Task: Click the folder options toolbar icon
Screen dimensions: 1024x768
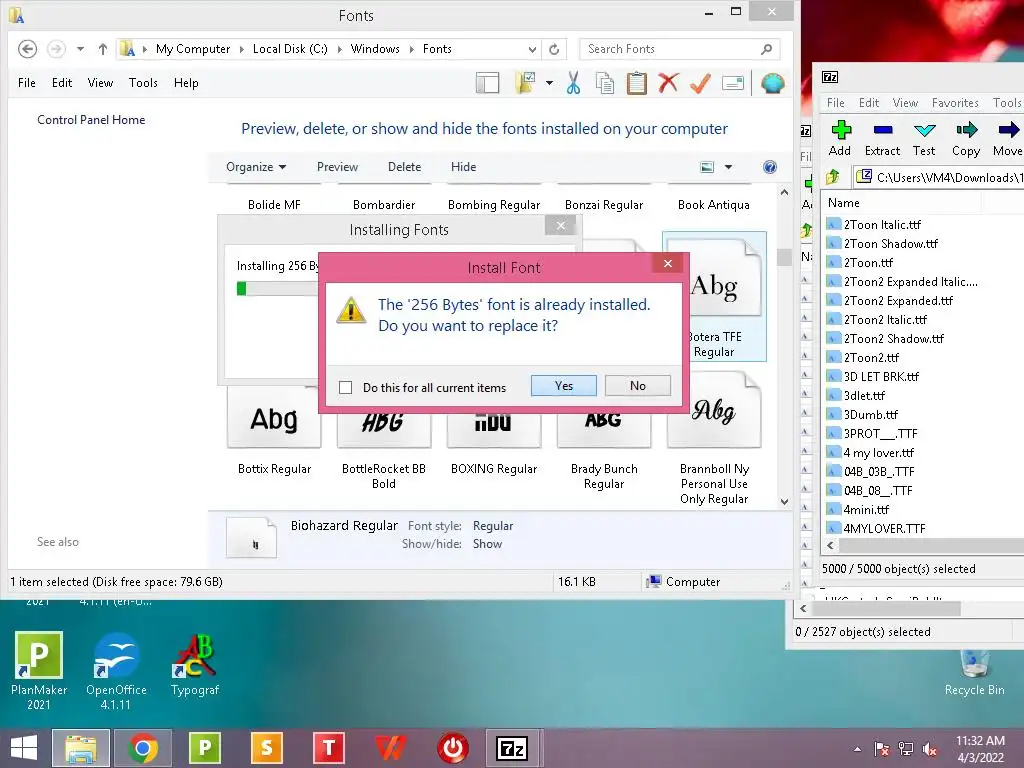Action: (x=525, y=83)
